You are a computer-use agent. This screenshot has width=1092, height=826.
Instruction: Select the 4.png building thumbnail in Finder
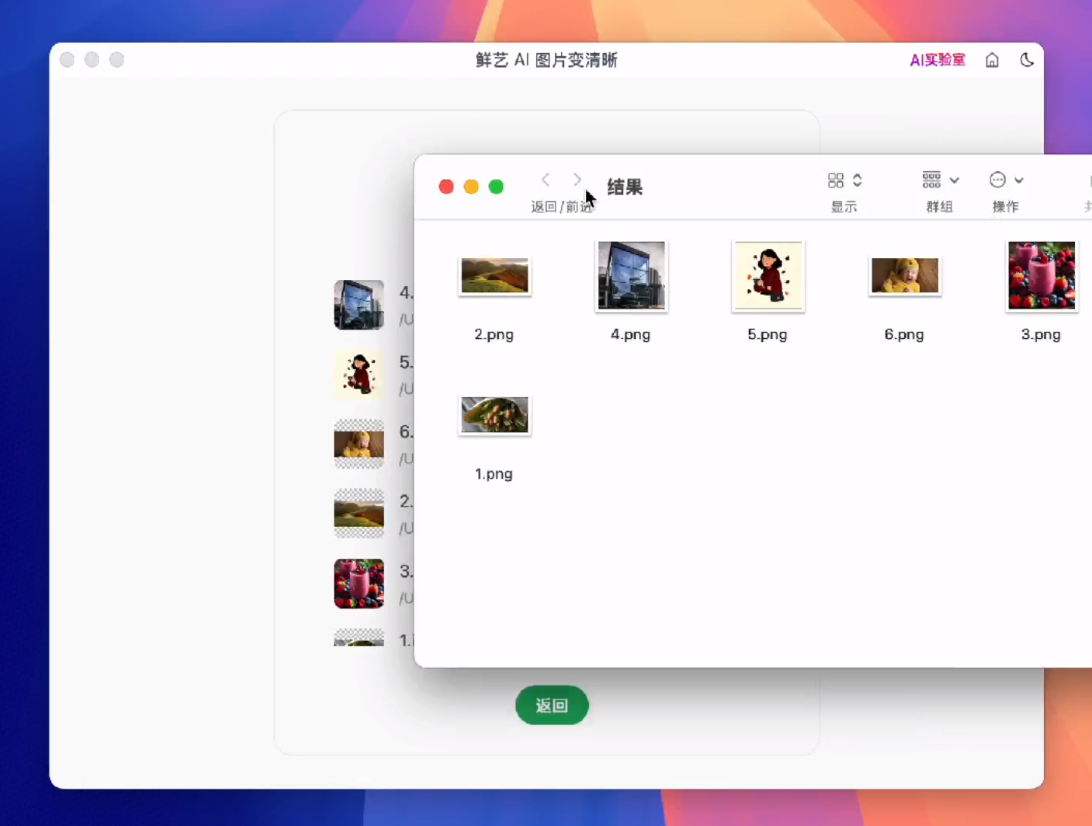click(631, 276)
